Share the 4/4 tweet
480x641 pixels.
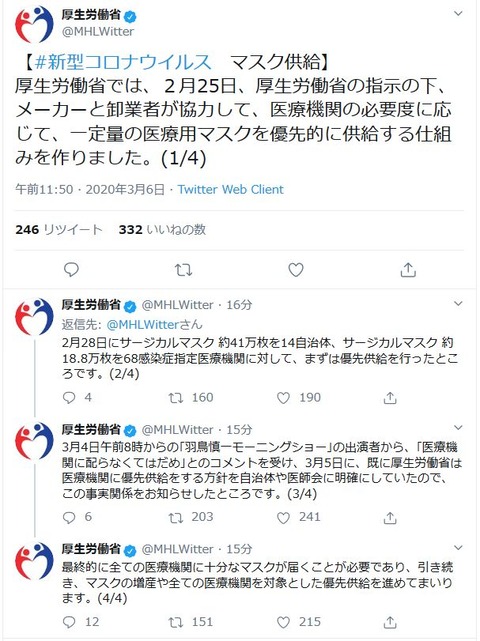(390, 622)
